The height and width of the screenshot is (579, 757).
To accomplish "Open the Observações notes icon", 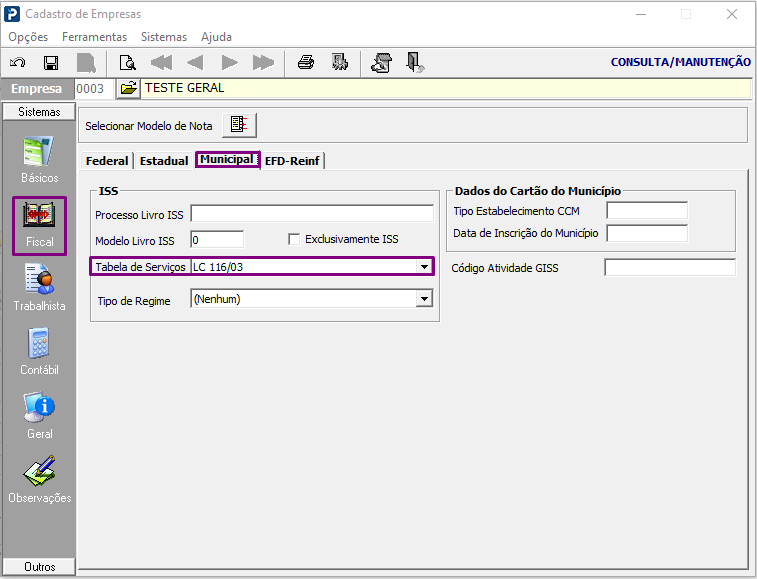I will pyautogui.click(x=40, y=479).
